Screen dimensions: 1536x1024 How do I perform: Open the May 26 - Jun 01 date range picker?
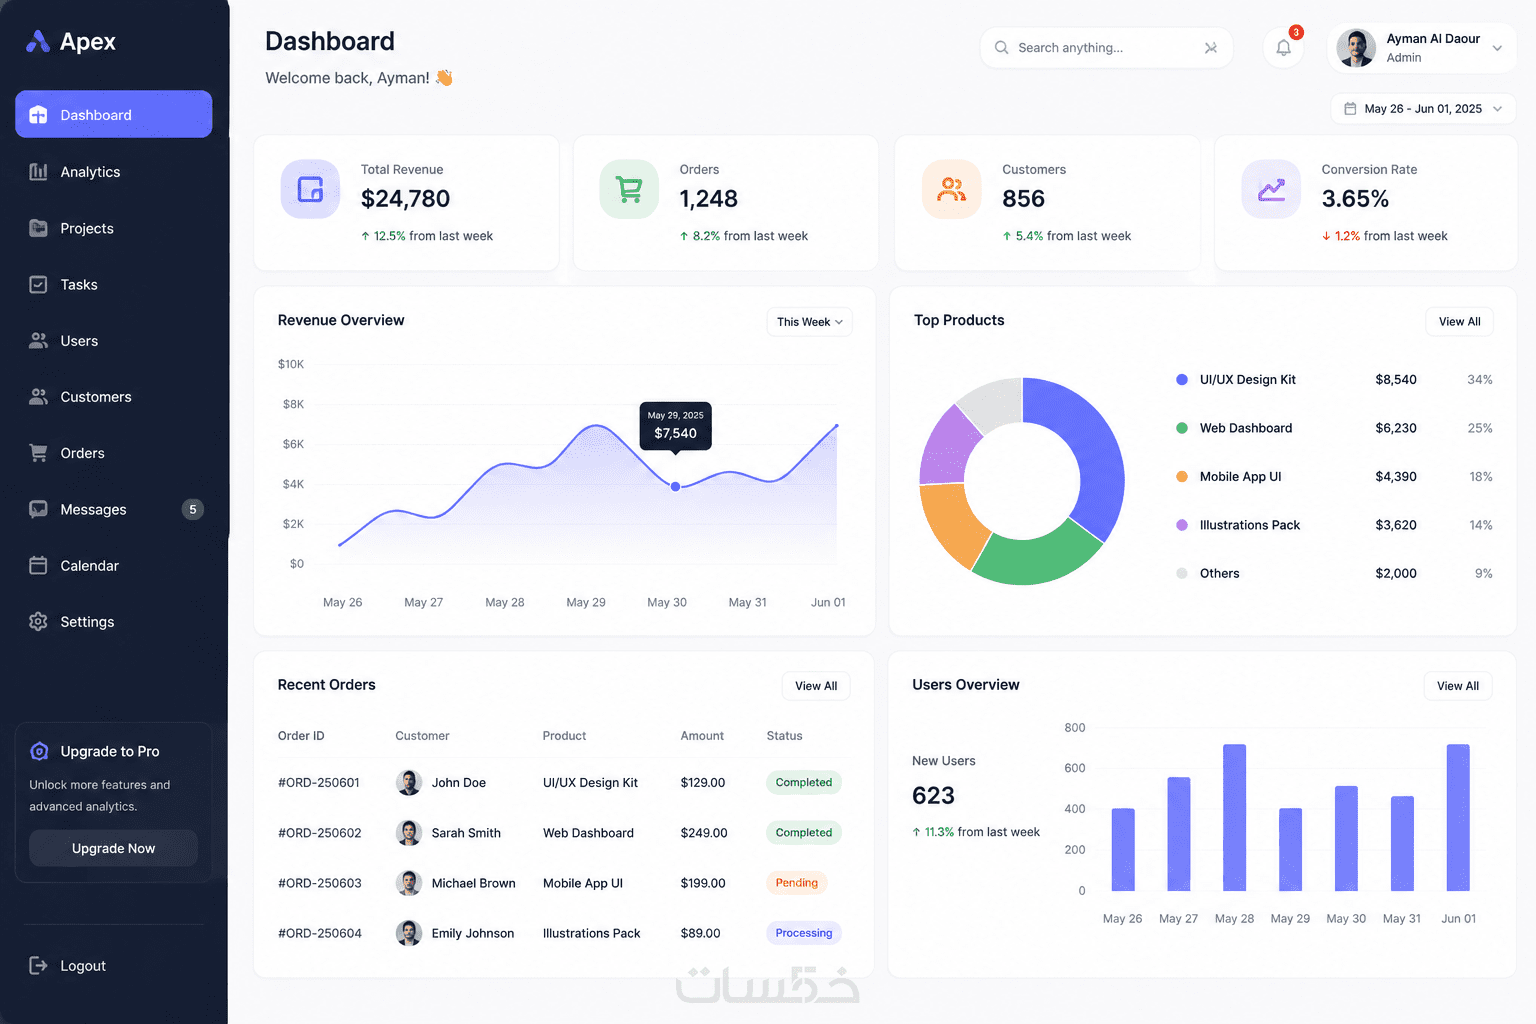[x=1423, y=109]
